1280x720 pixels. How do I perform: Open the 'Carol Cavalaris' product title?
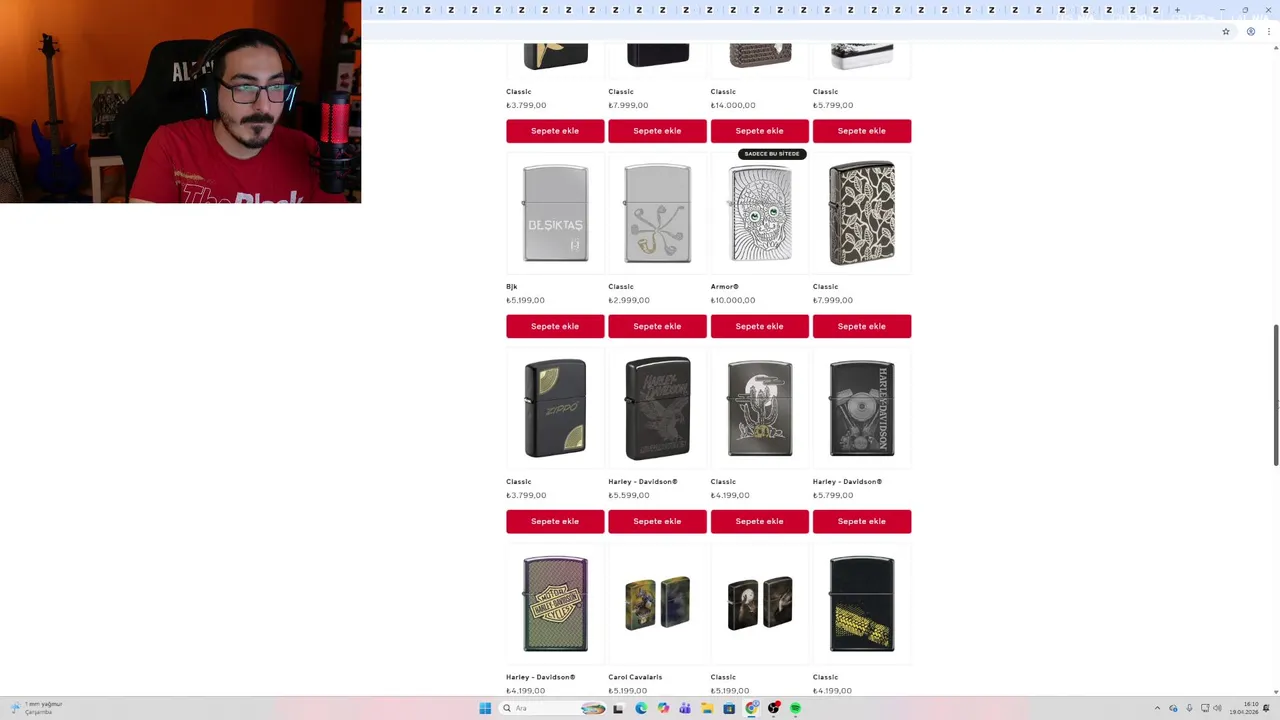[635, 677]
